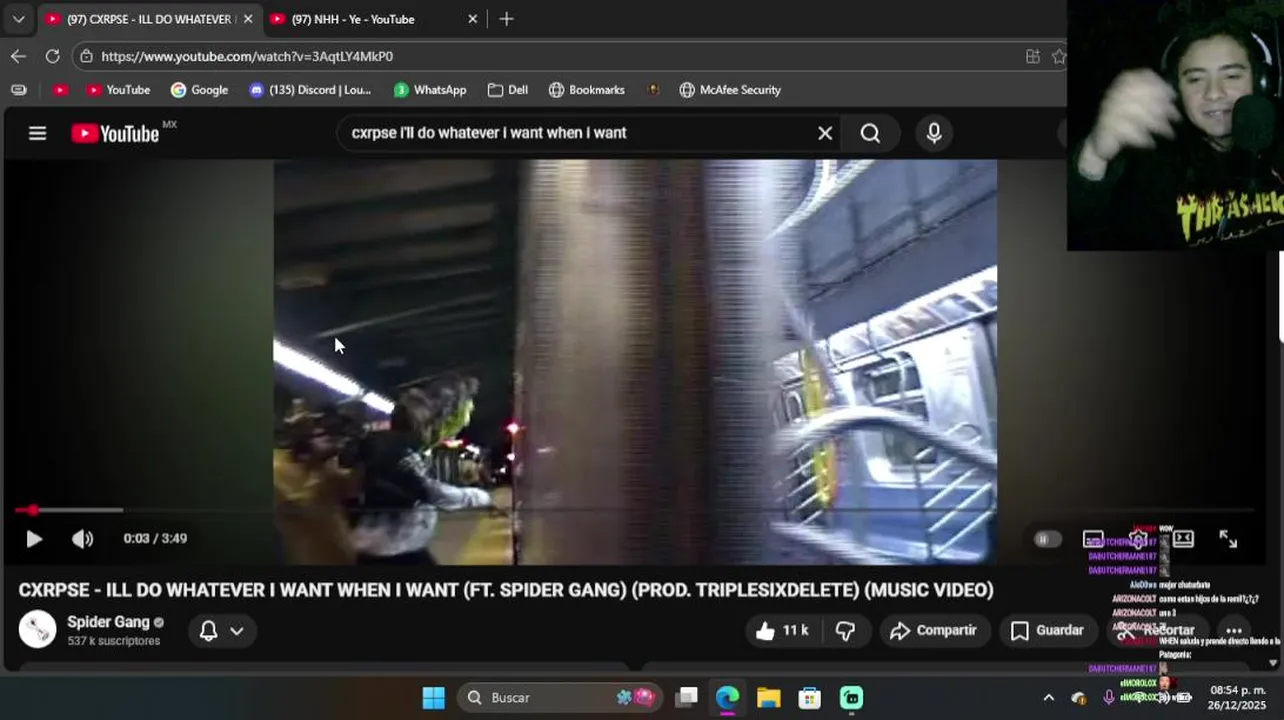Open the small icon bookmark before McAfee

click(x=653, y=90)
